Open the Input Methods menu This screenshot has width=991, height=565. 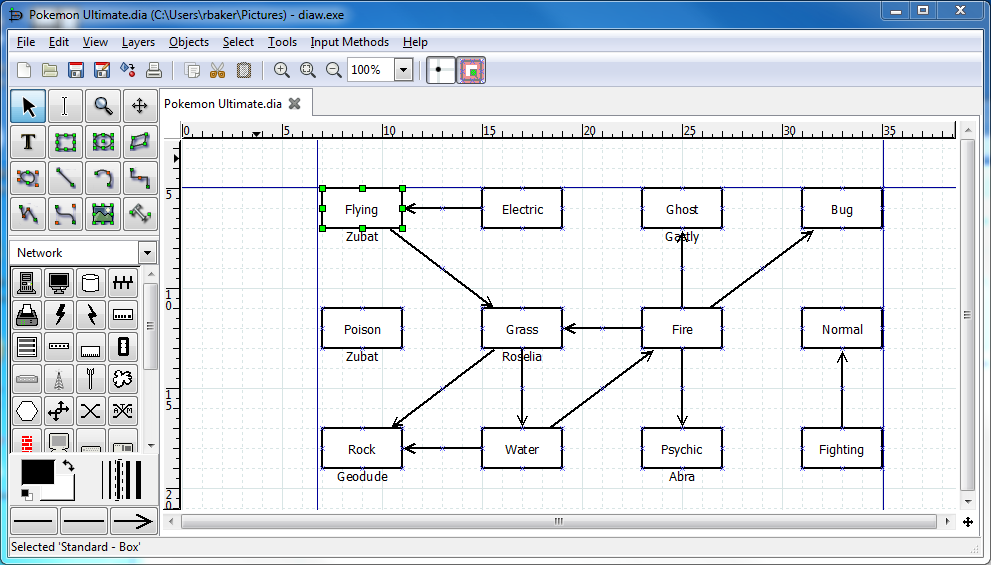350,42
